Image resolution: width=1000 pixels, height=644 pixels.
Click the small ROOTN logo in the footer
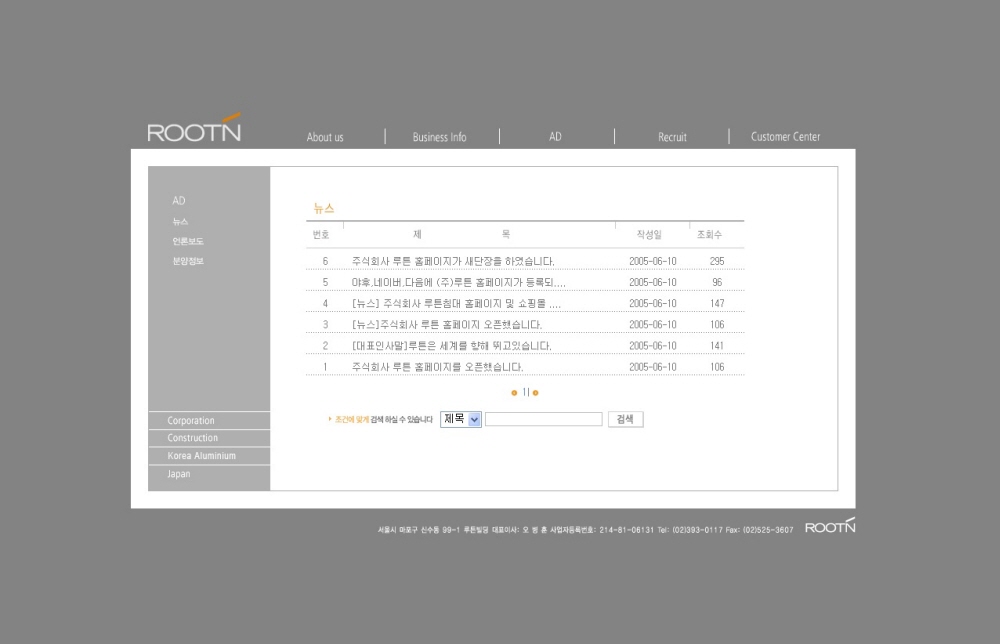point(829,527)
